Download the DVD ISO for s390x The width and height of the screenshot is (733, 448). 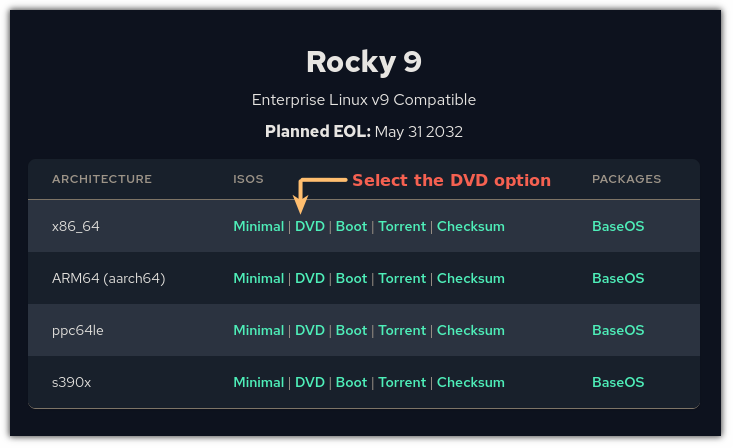click(x=310, y=383)
